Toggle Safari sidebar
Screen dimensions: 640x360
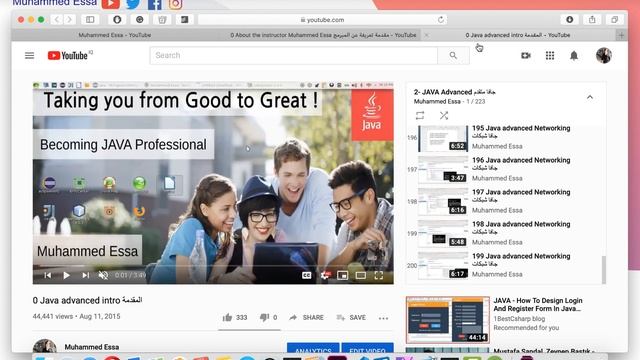tap(90, 20)
